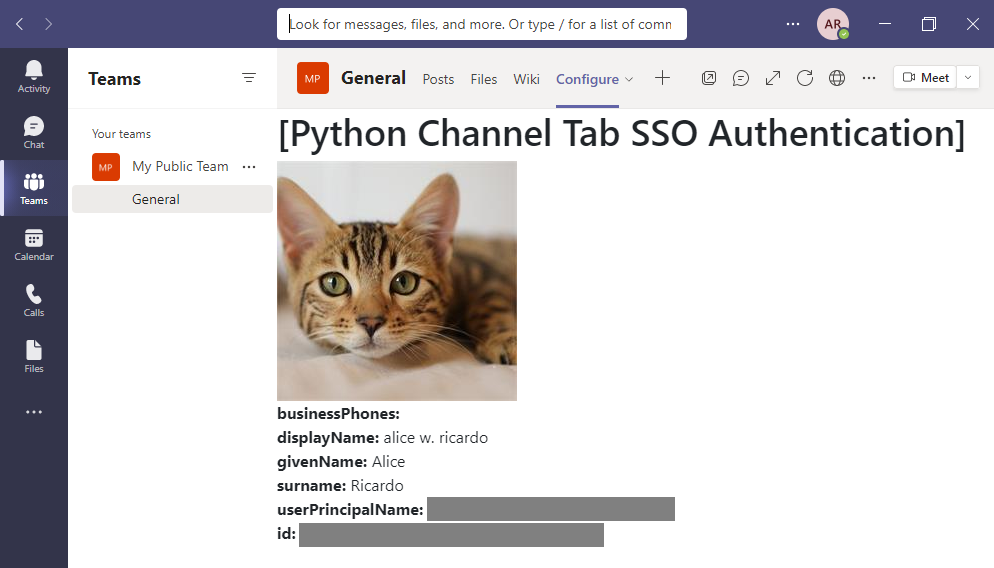
Task: Select My Public Team
Action: [x=180, y=166]
